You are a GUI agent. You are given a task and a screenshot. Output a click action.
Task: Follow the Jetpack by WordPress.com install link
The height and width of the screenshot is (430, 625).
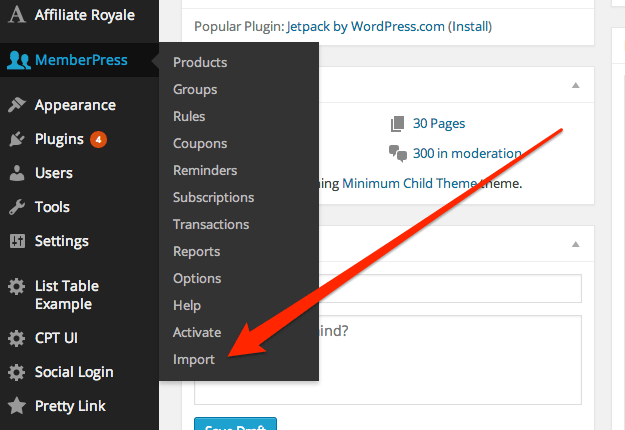coord(470,27)
